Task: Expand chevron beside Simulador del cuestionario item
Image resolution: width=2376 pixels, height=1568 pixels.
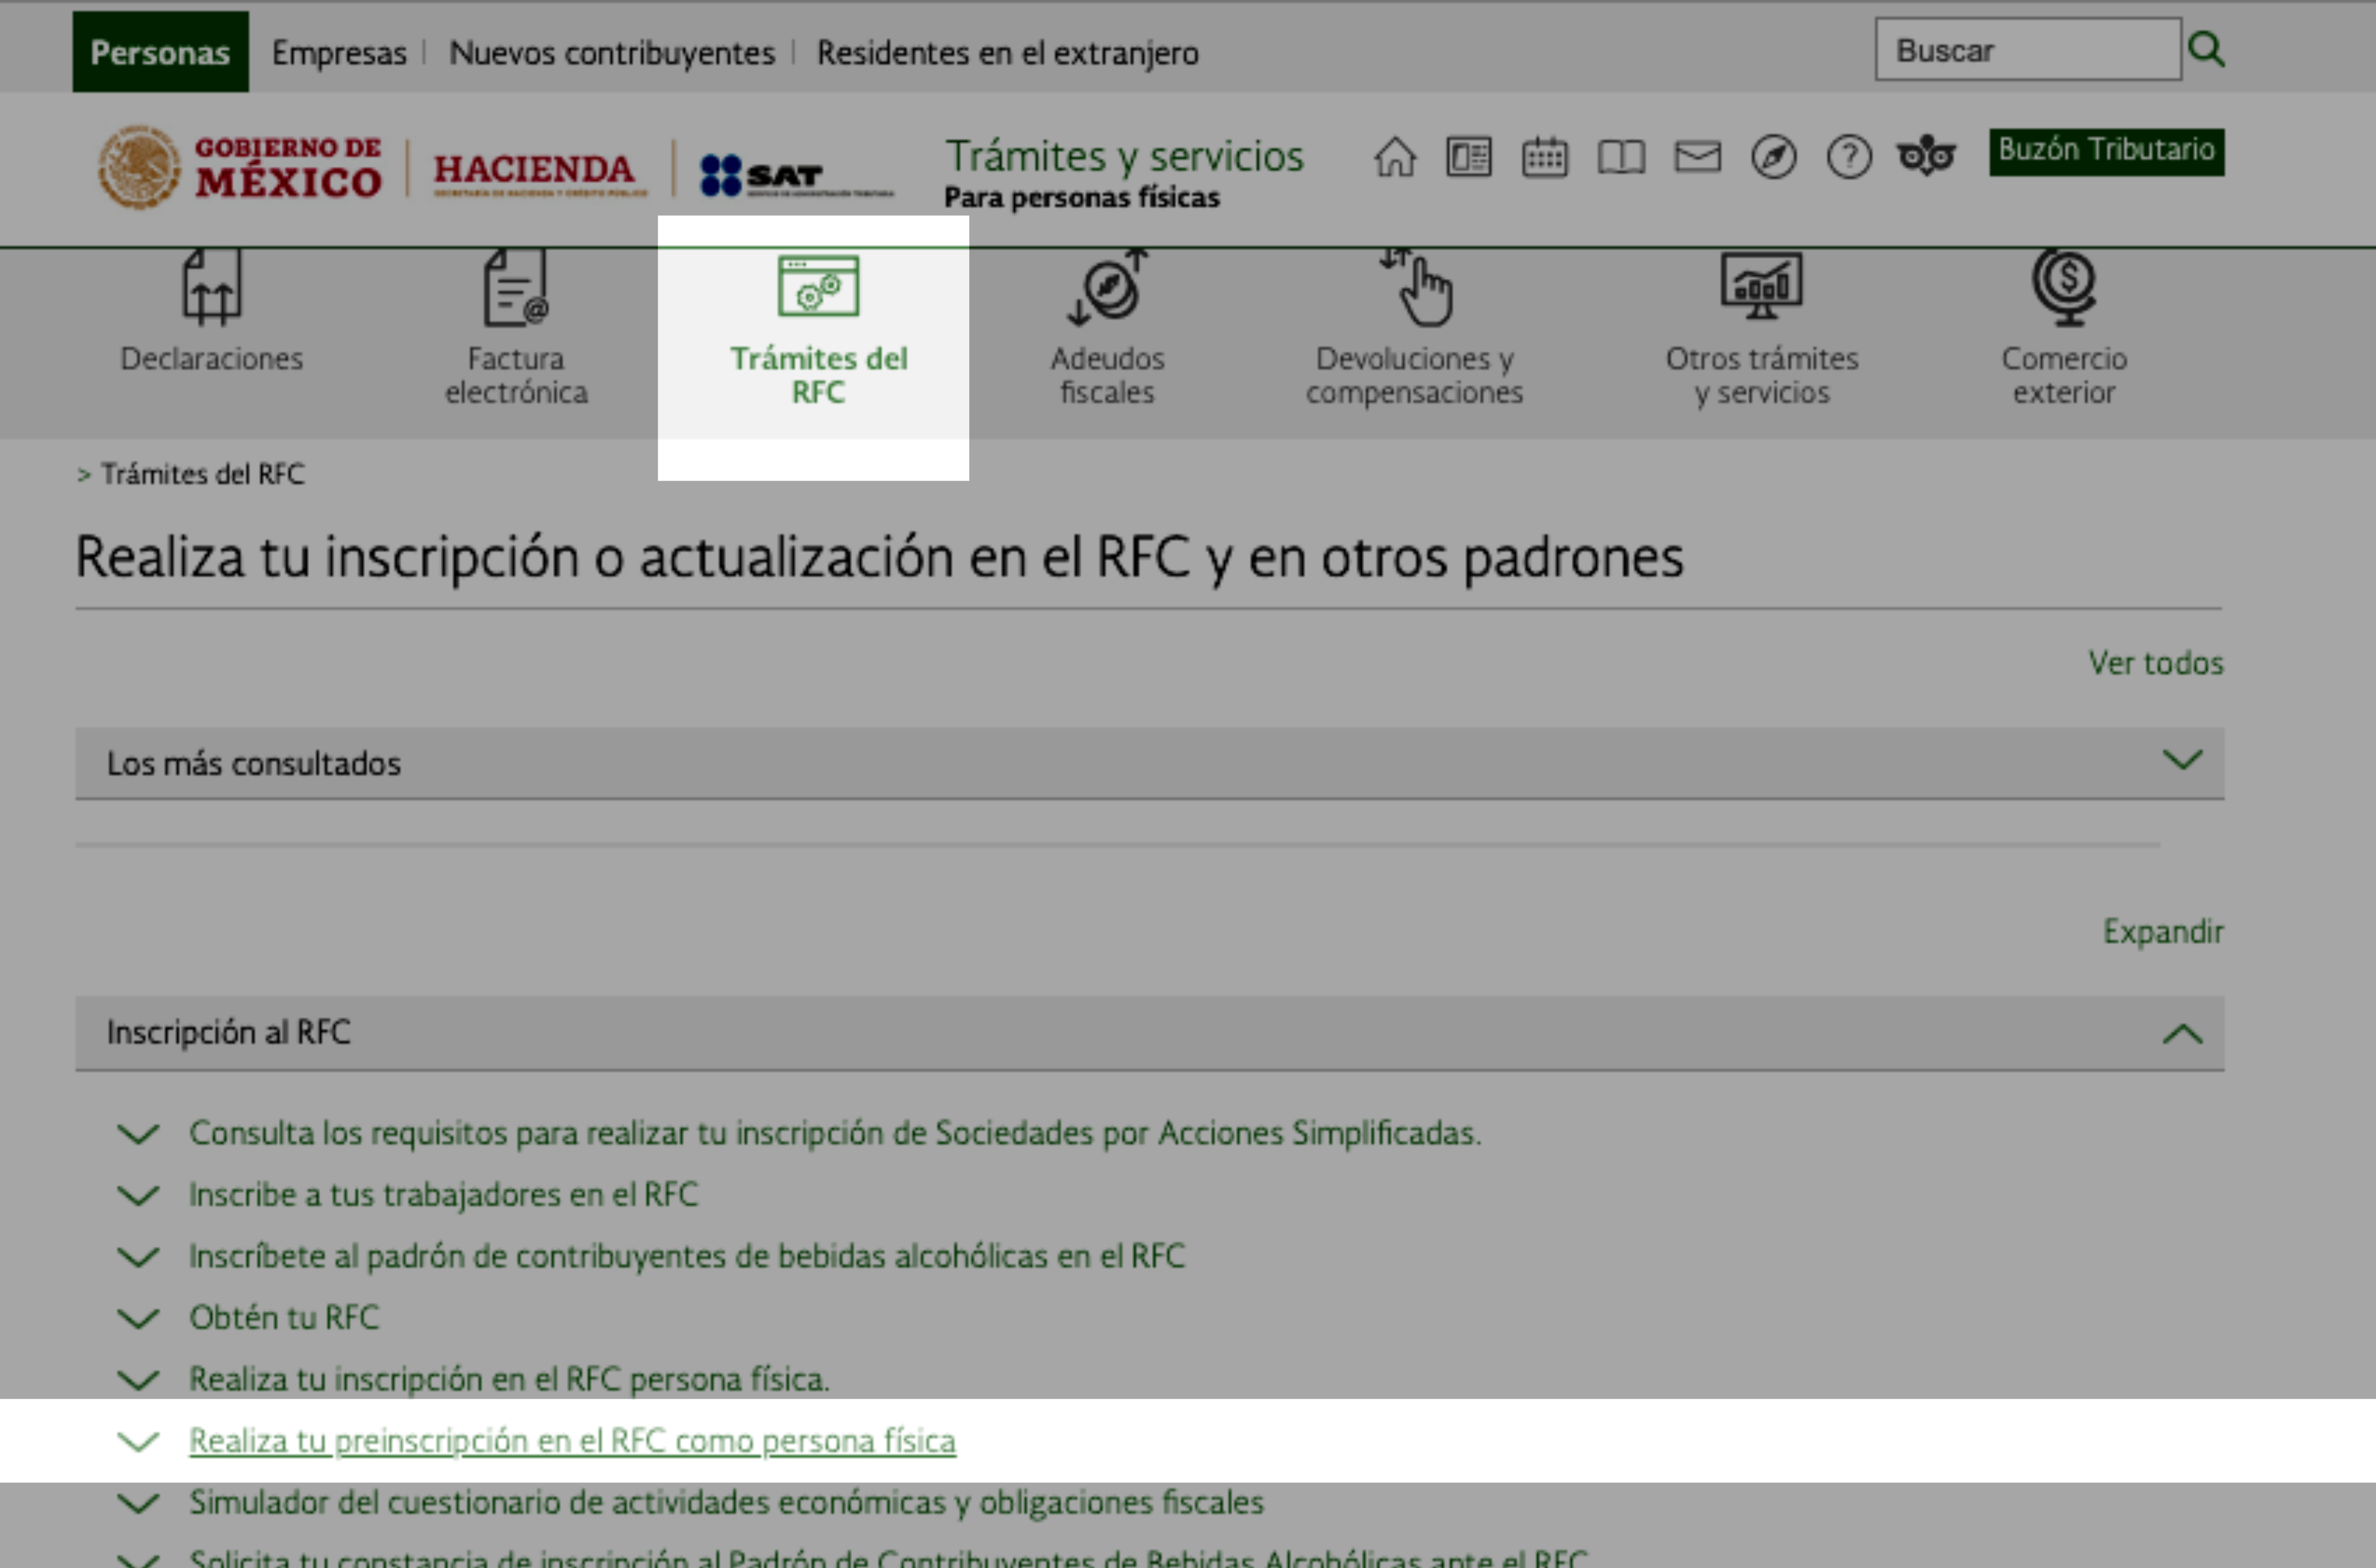Action: [138, 1503]
